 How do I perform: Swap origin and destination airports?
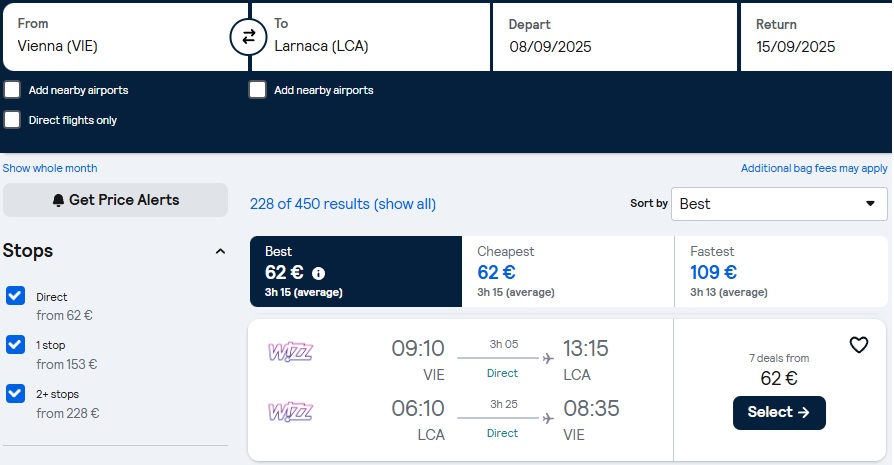click(x=248, y=37)
